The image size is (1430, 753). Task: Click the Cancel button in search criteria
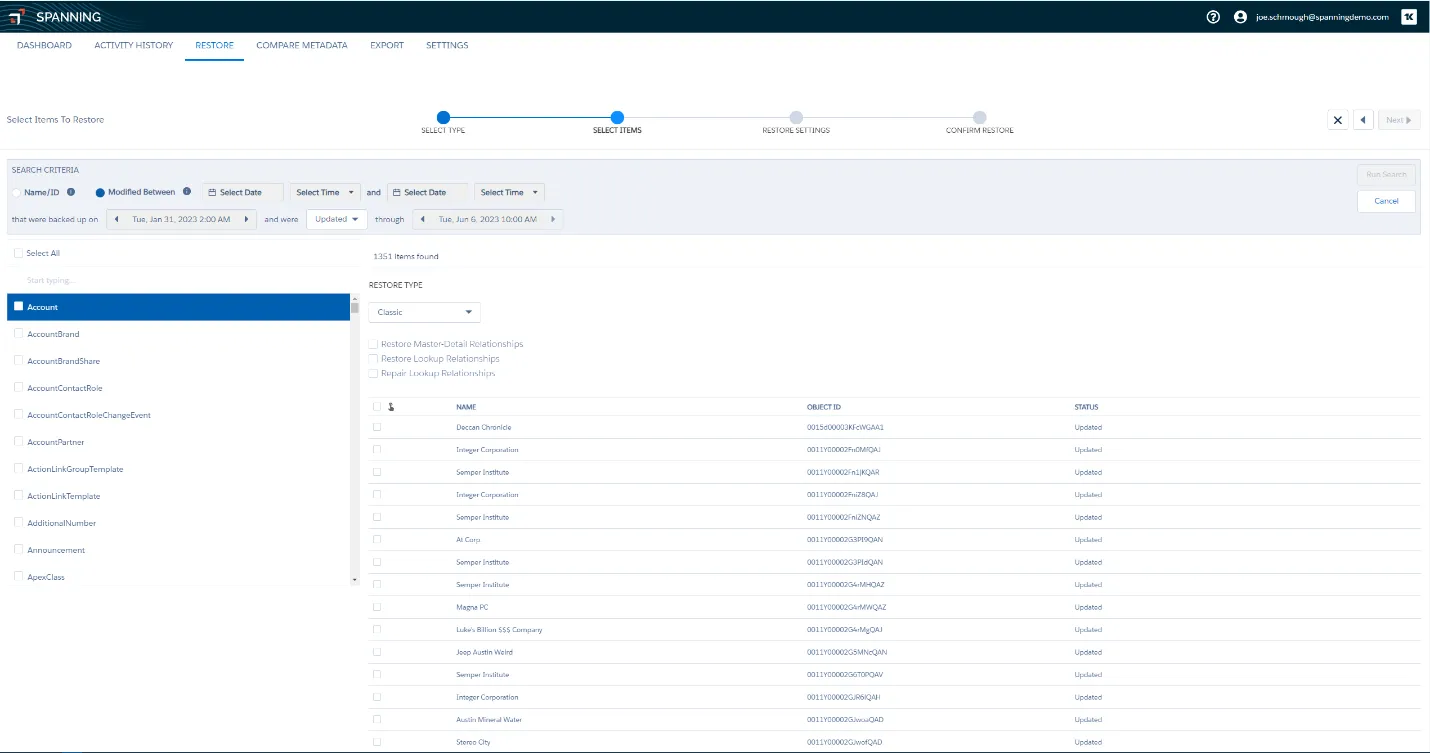point(1386,201)
